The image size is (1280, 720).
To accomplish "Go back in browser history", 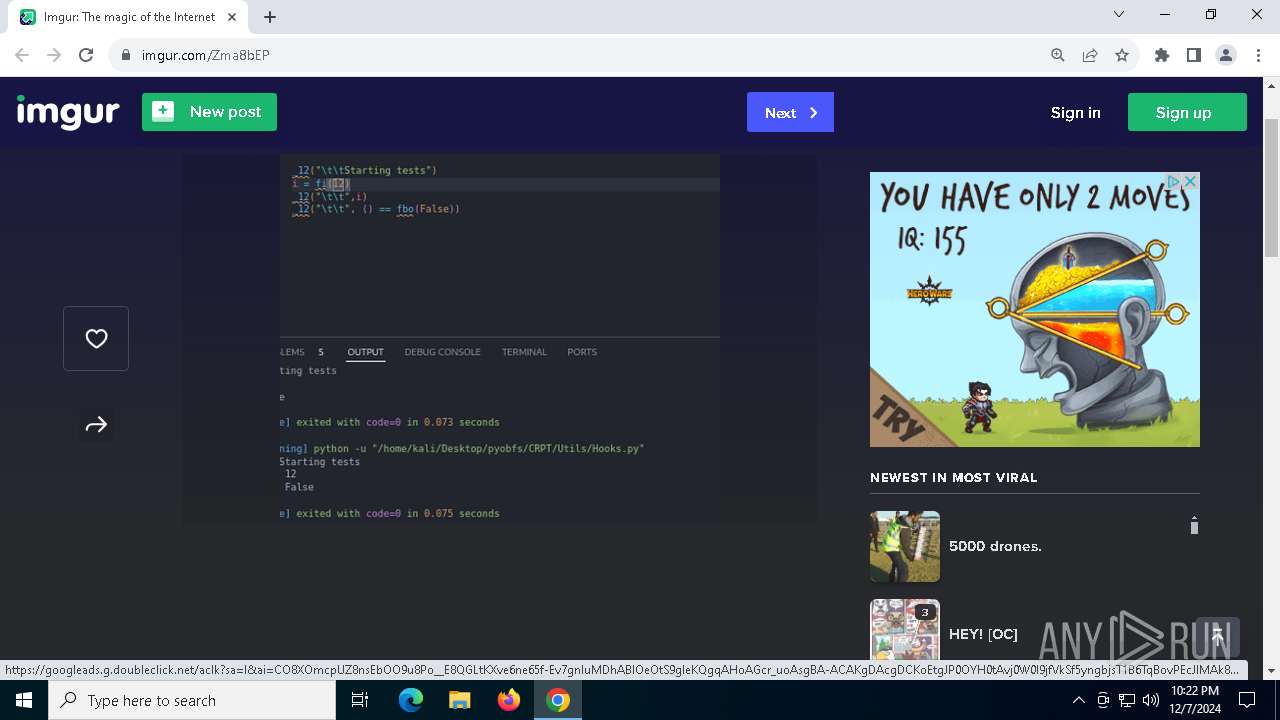I will pos(22,55).
